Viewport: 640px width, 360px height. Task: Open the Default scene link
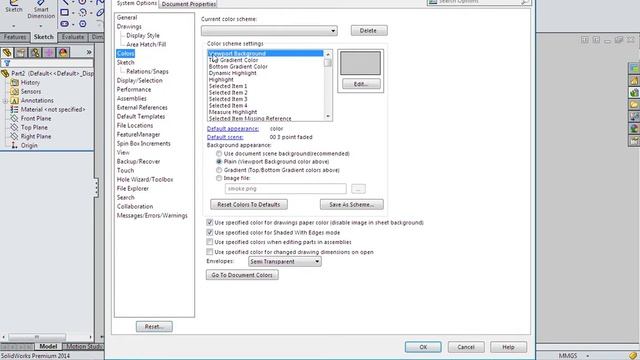click(225, 137)
